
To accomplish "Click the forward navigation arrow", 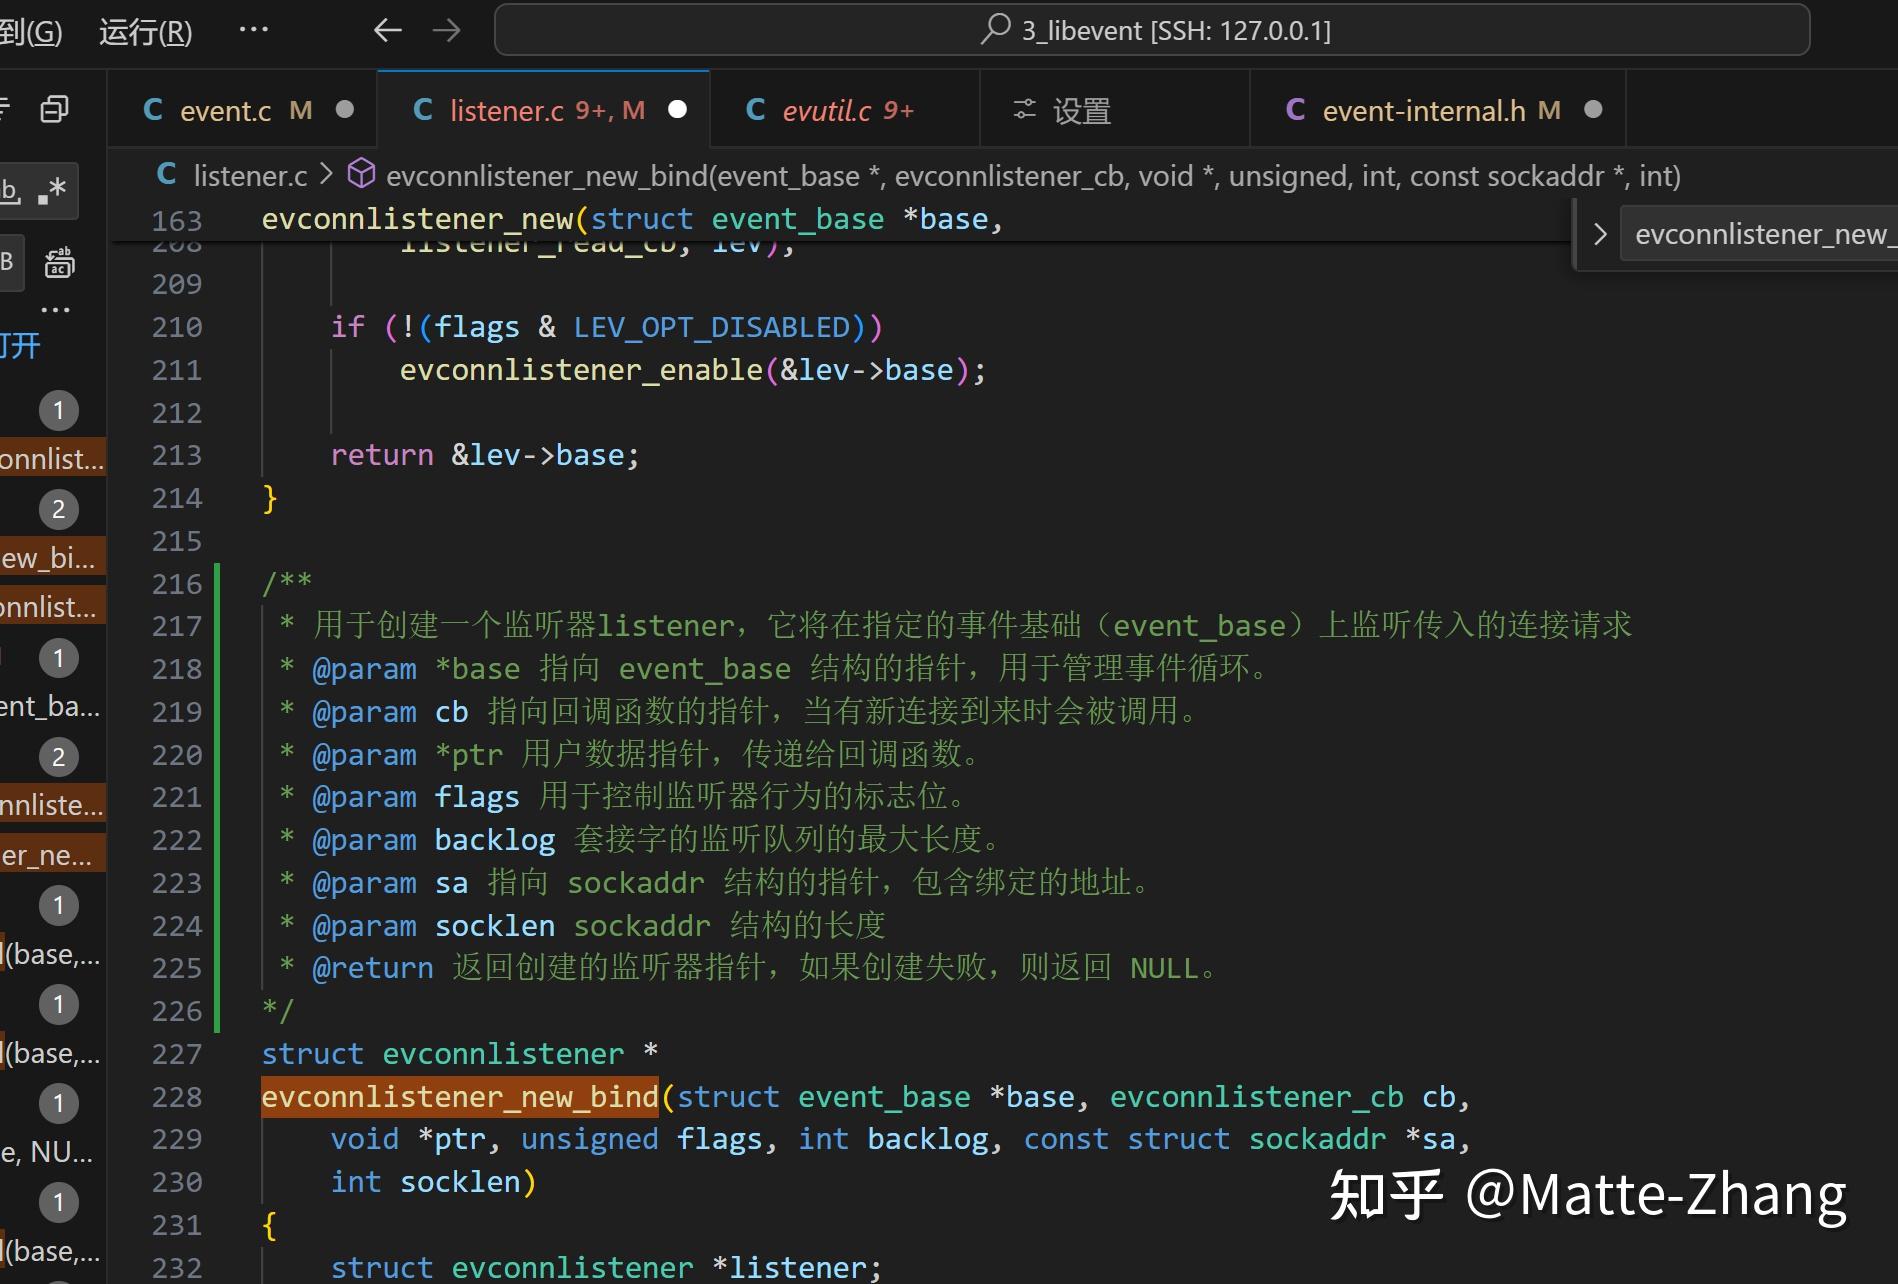I will (x=446, y=30).
